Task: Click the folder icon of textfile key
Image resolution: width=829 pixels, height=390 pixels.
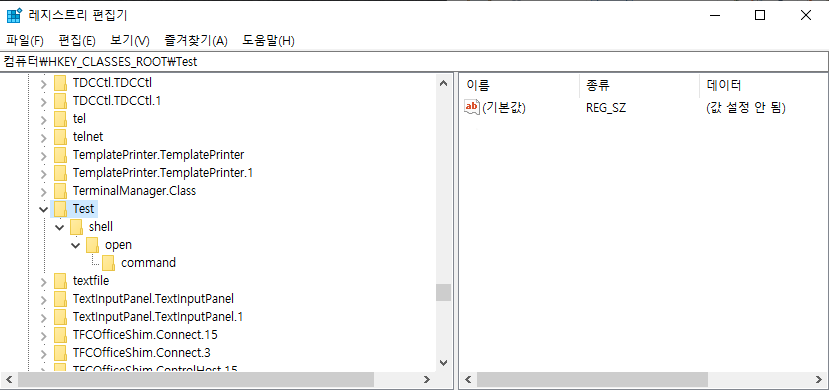Action: (61, 281)
